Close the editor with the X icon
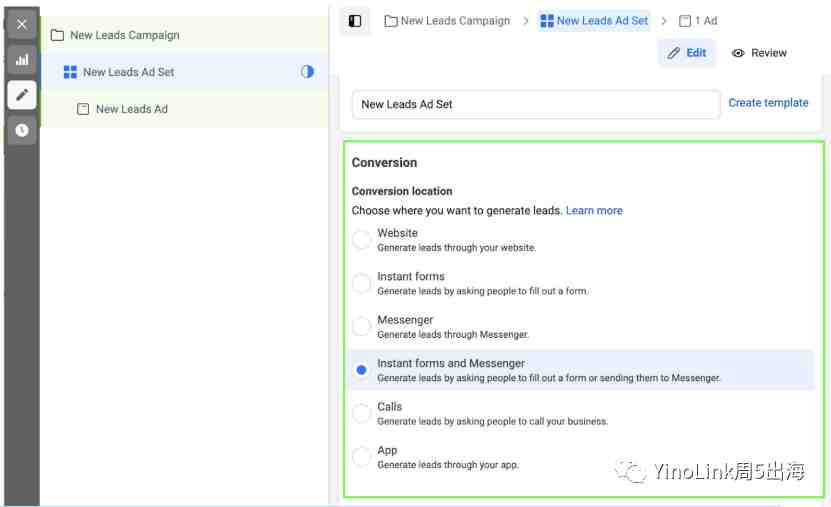This screenshot has height=507, width=831. pos(22,24)
